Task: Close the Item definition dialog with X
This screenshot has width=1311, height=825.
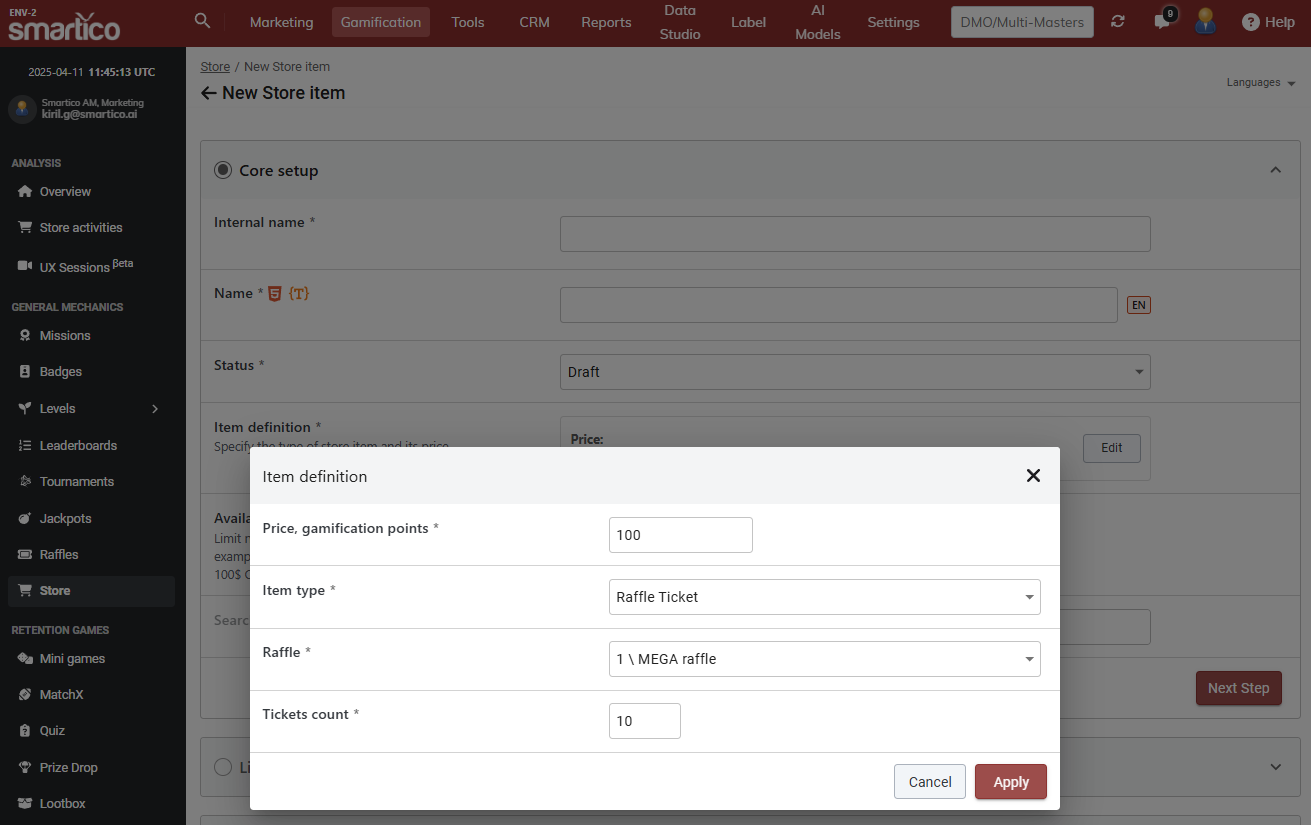Action: tap(1033, 476)
